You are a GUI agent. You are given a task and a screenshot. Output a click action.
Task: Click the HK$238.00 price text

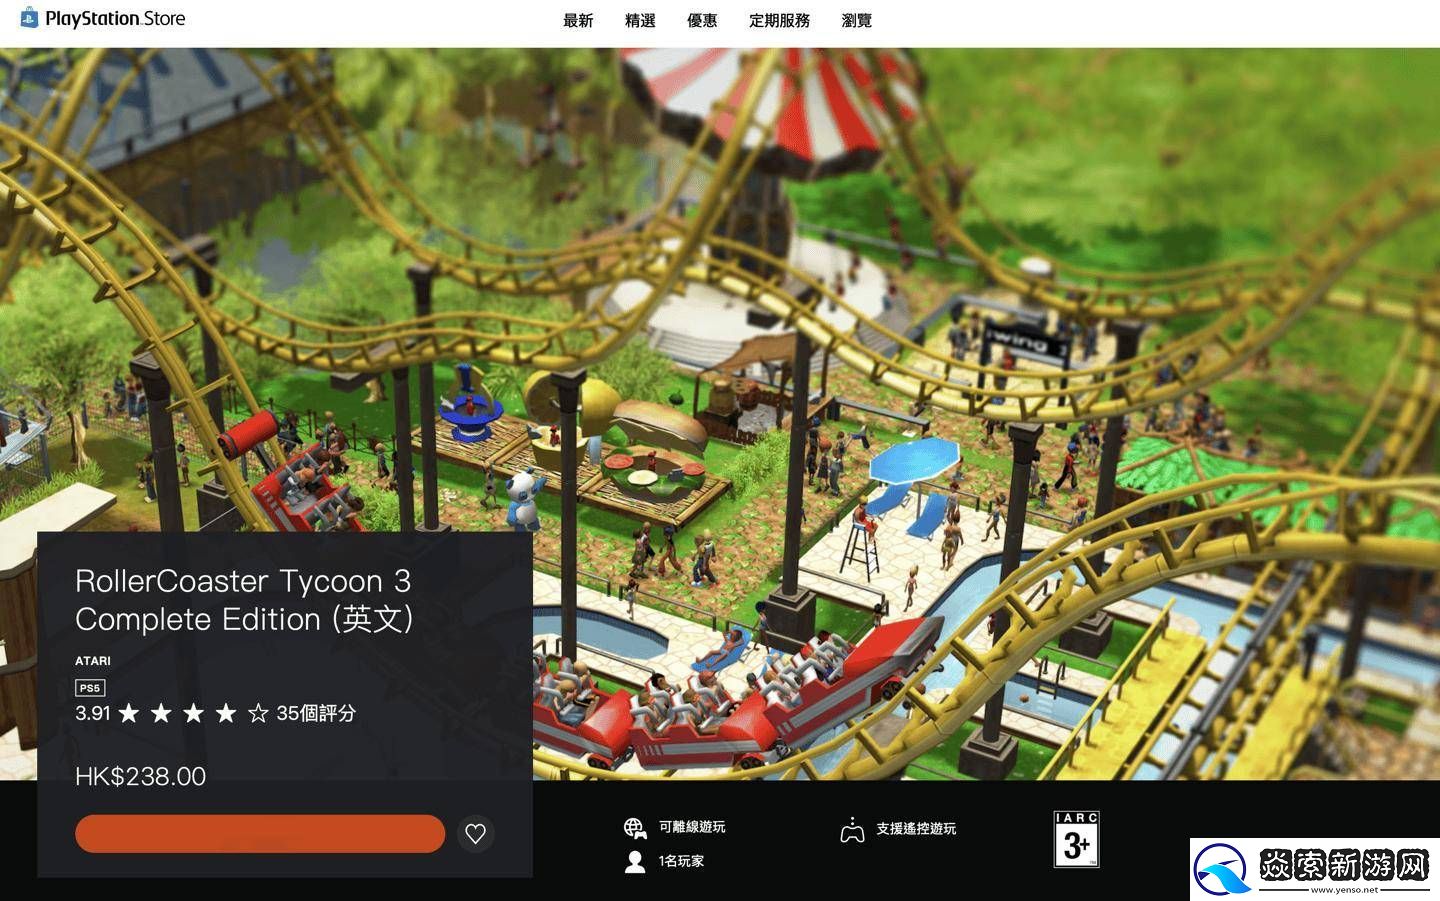pyautogui.click(x=140, y=776)
